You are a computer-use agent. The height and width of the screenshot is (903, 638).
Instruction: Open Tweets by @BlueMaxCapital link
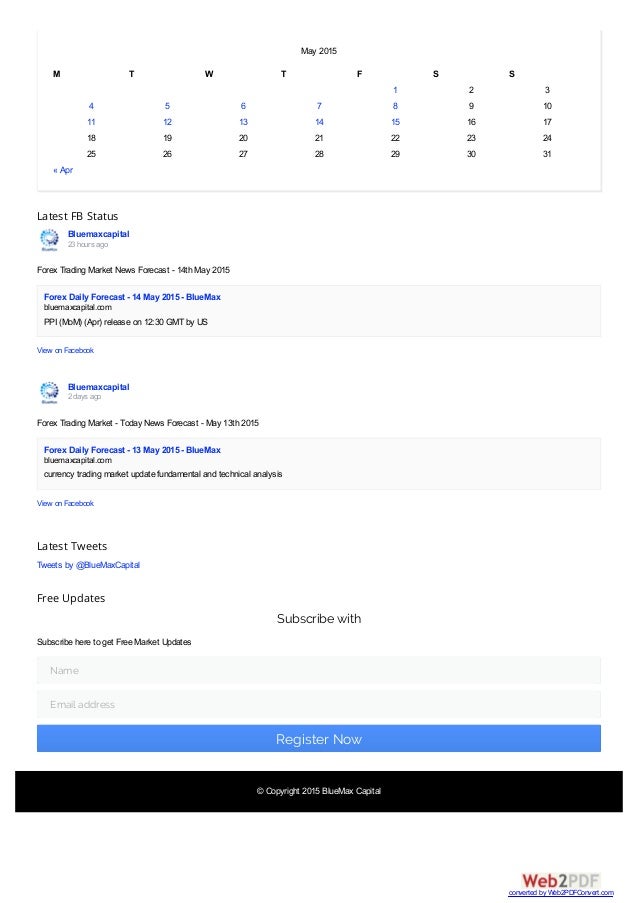(88, 565)
